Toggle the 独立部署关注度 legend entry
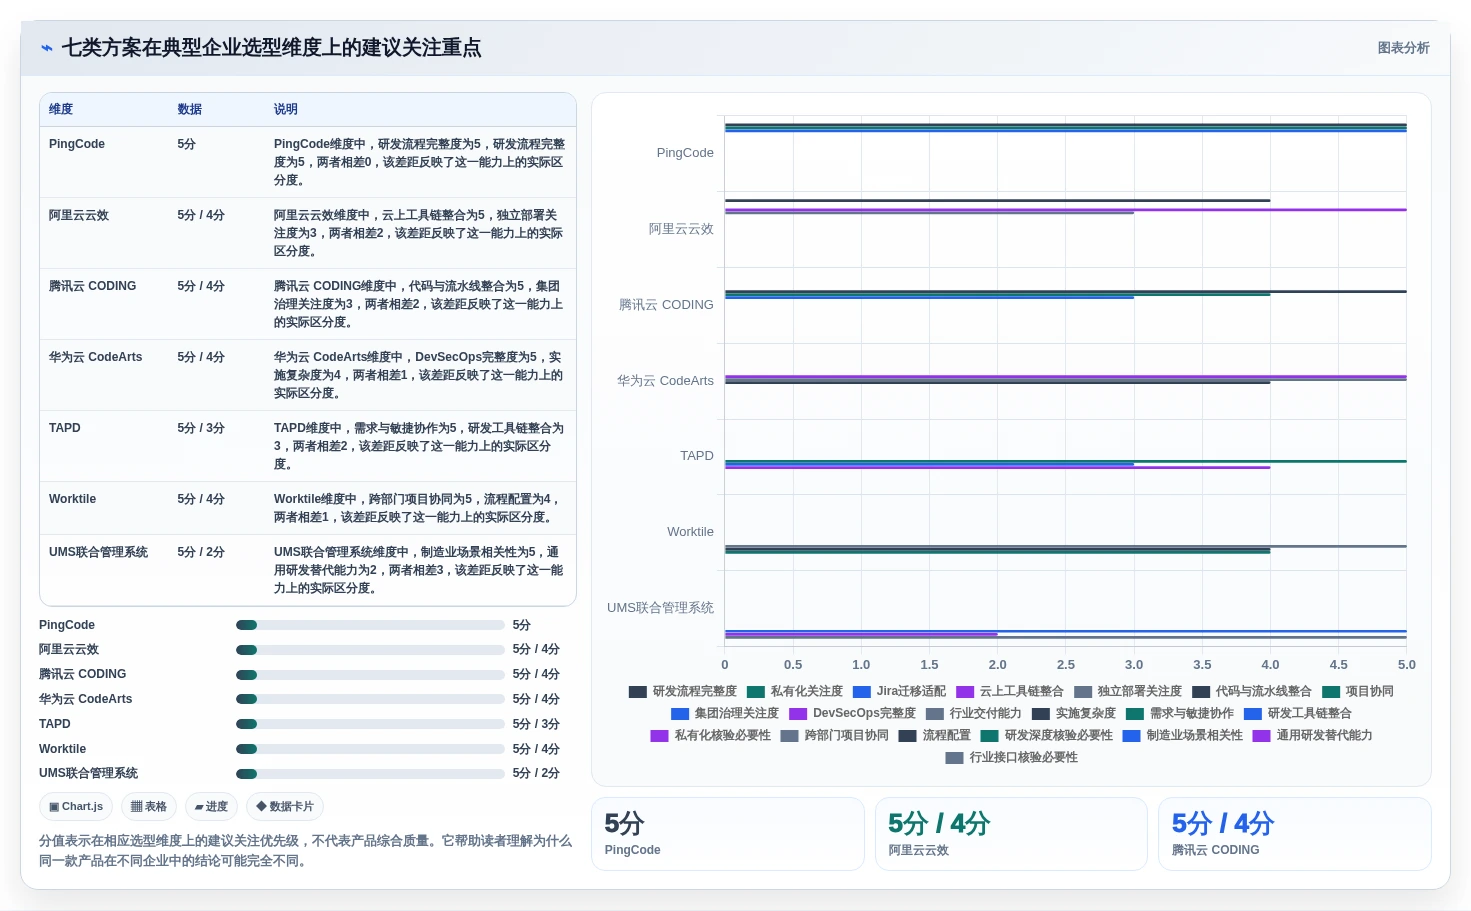Screen dimensions: 1471x911 (1128, 691)
